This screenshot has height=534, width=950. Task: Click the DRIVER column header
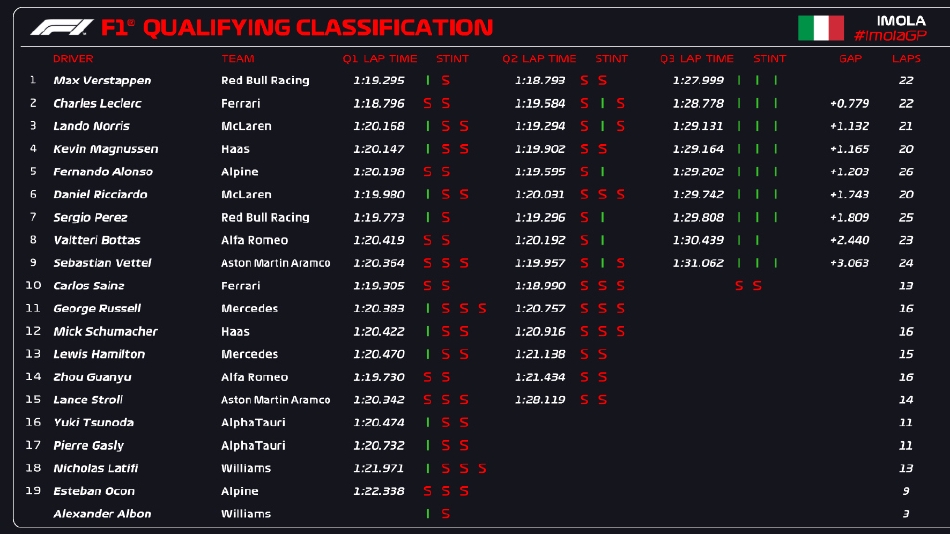[x=73, y=59]
